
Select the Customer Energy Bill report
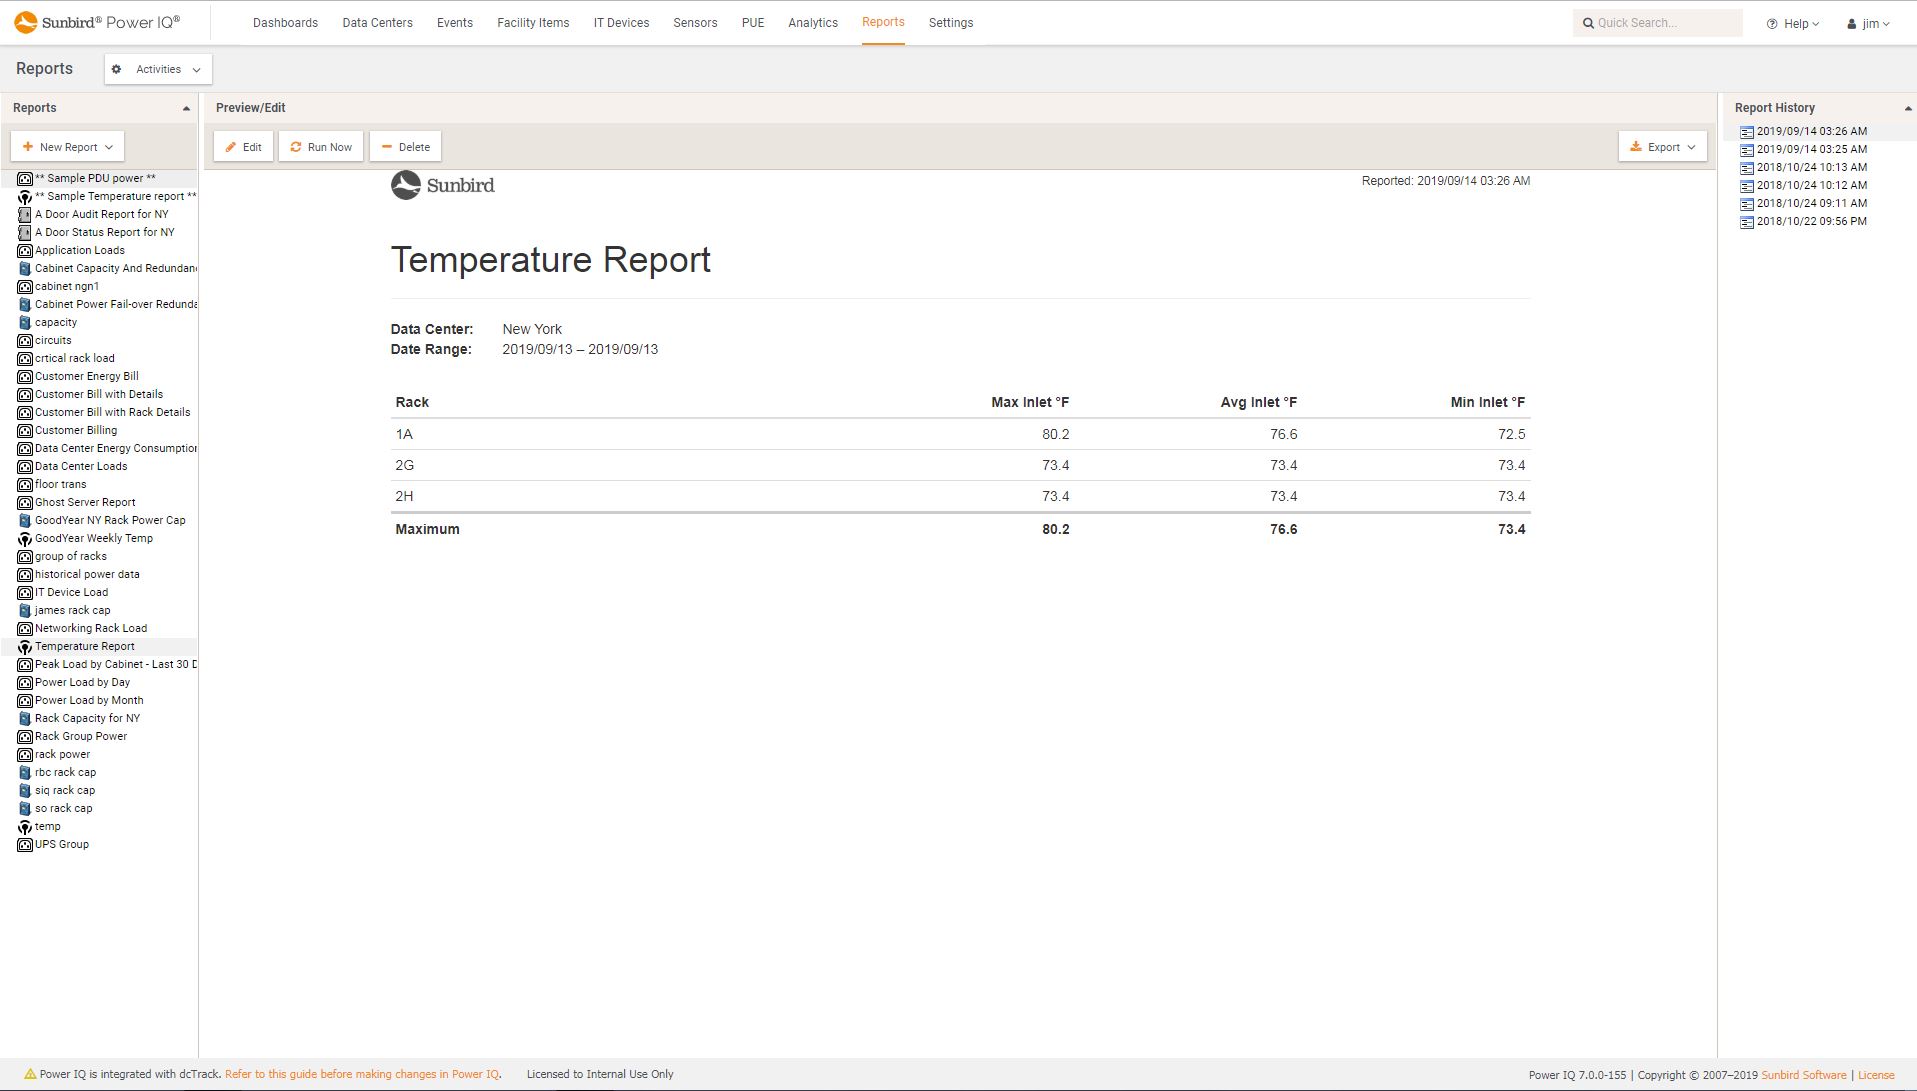point(85,376)
